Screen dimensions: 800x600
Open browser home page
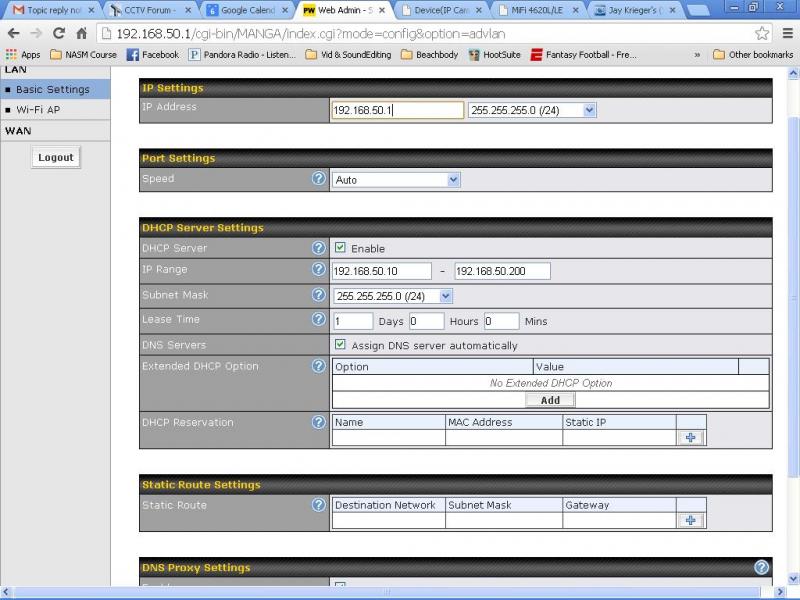82,34
